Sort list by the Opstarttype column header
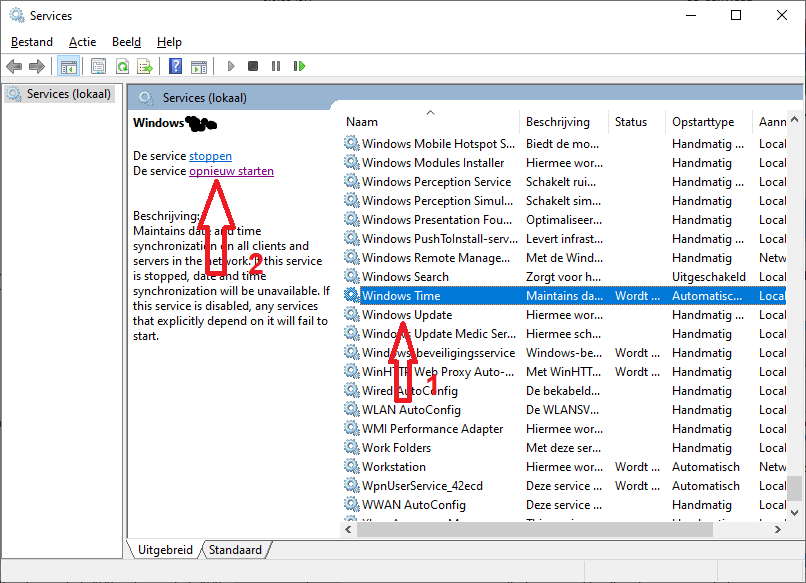The width and height of the screenshot is (806, 583). click(x=703, y=122)
